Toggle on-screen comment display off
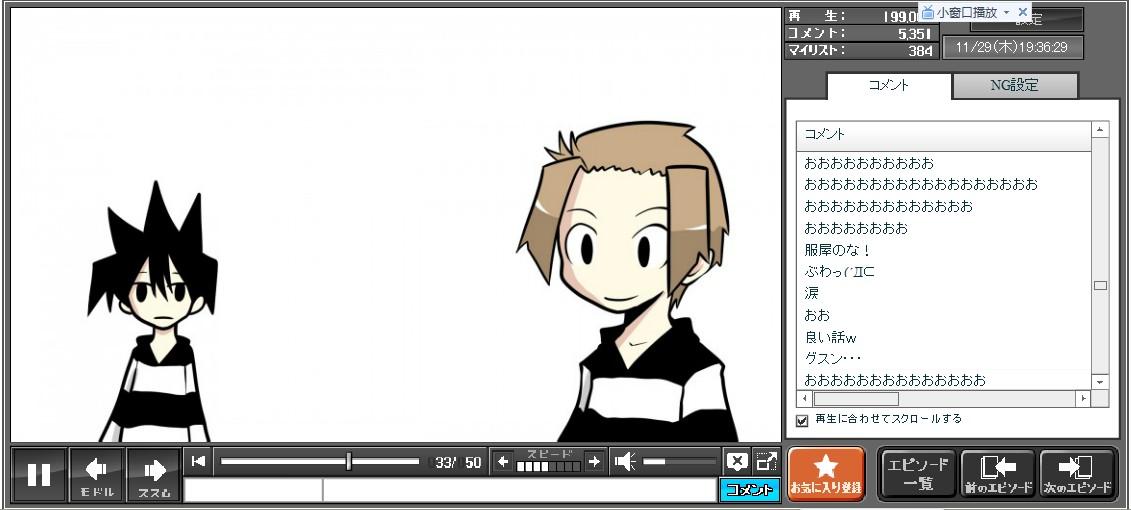This screenshot has height=510, width=1131. pos(737,461)
